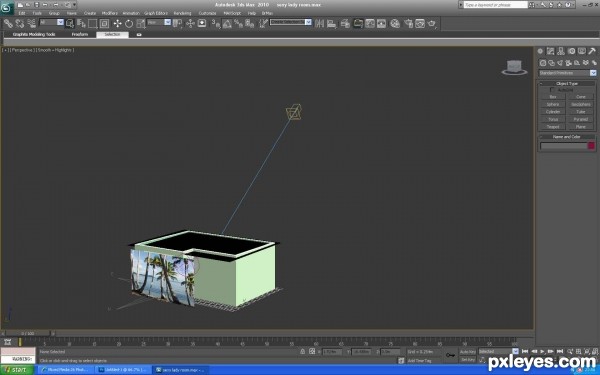The image size is (600, 375).
Task: Select the Bind to Space Warp tool
Action: [x=31, y=24]
